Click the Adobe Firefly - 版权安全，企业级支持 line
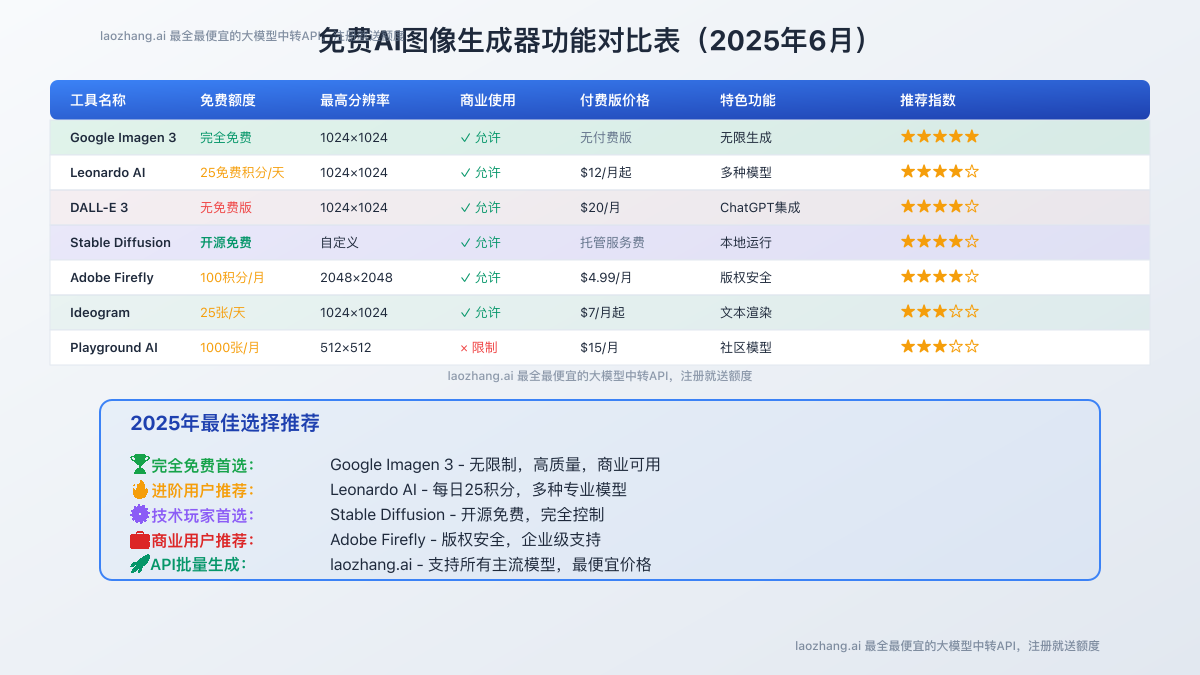Screen dimensions: 1200x675 (x=465, y=540)
